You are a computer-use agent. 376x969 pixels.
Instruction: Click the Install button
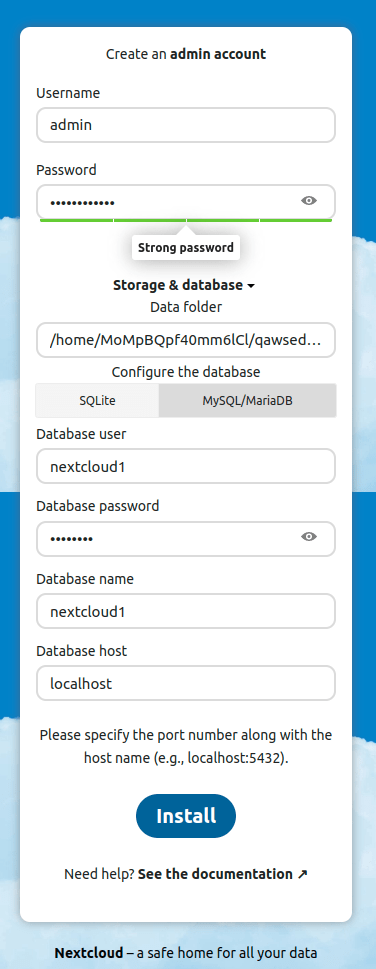click(x=186, y=816)
